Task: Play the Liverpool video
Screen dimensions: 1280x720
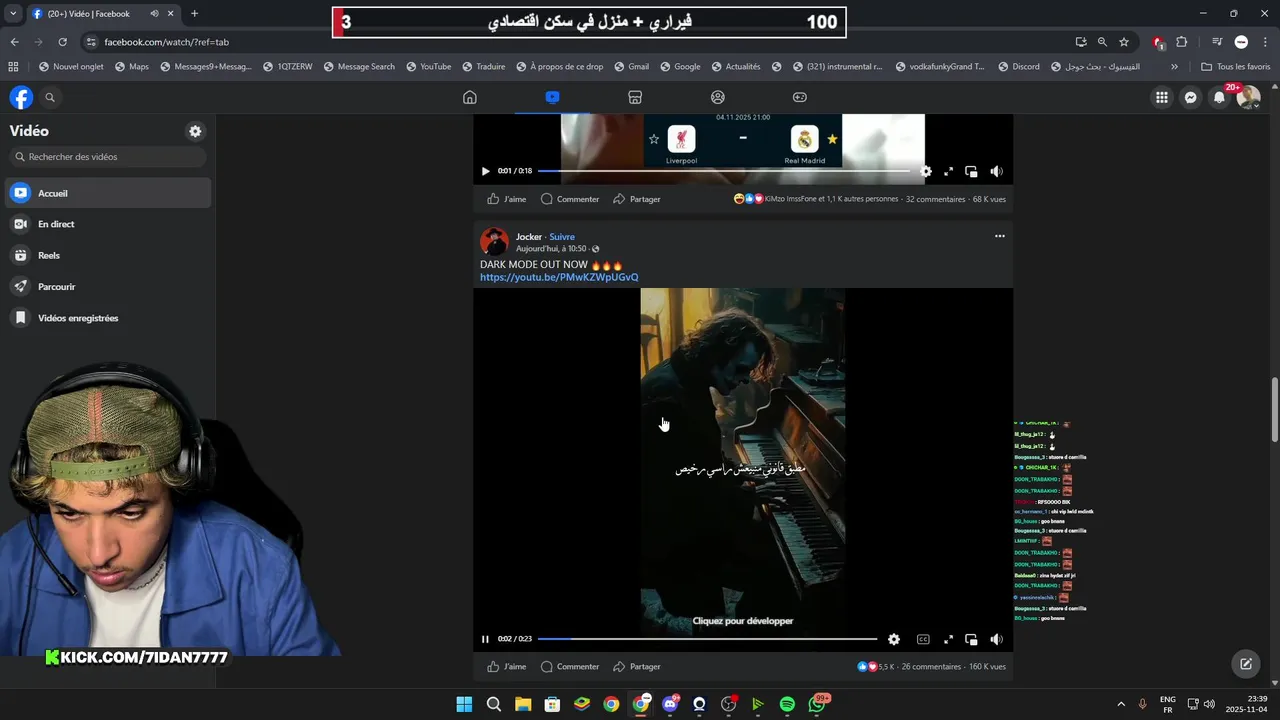Action: point(485,171)
